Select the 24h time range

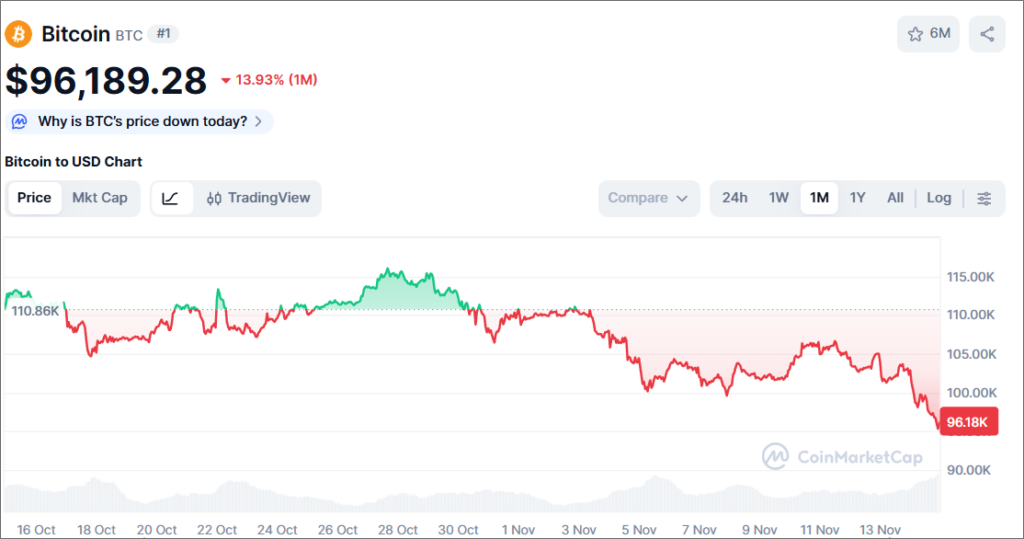[x=735, y=198]
